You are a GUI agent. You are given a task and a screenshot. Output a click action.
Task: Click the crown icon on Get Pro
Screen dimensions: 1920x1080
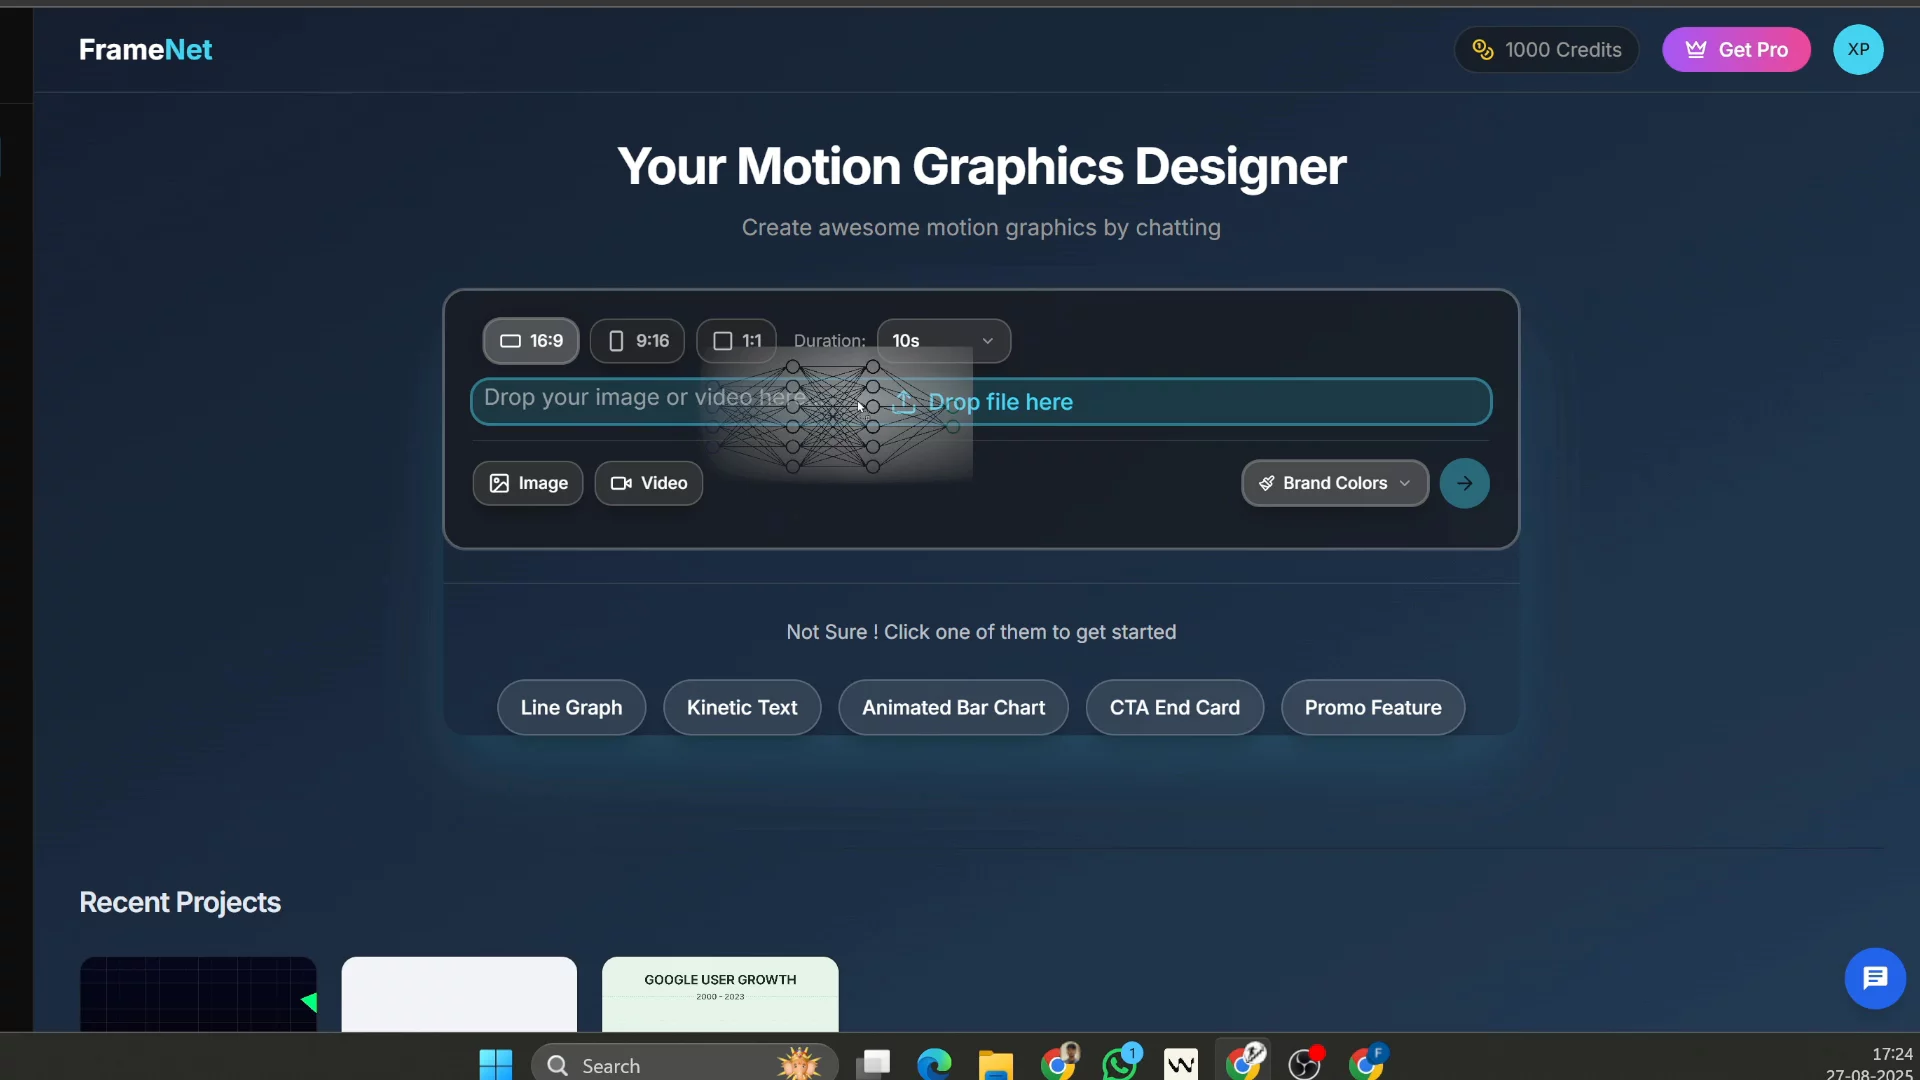(x=1697, y=48)
